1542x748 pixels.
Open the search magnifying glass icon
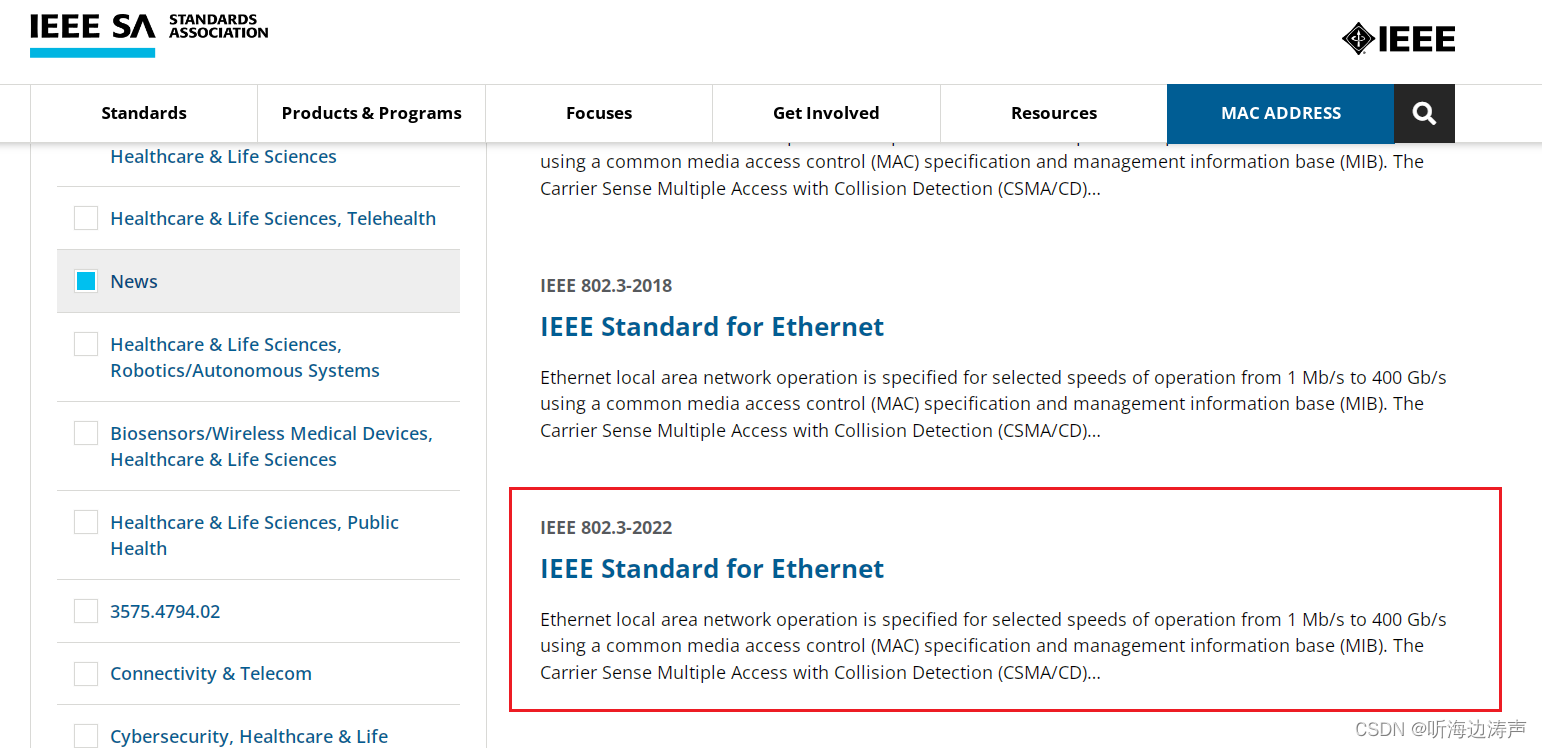click(1424, 113)
